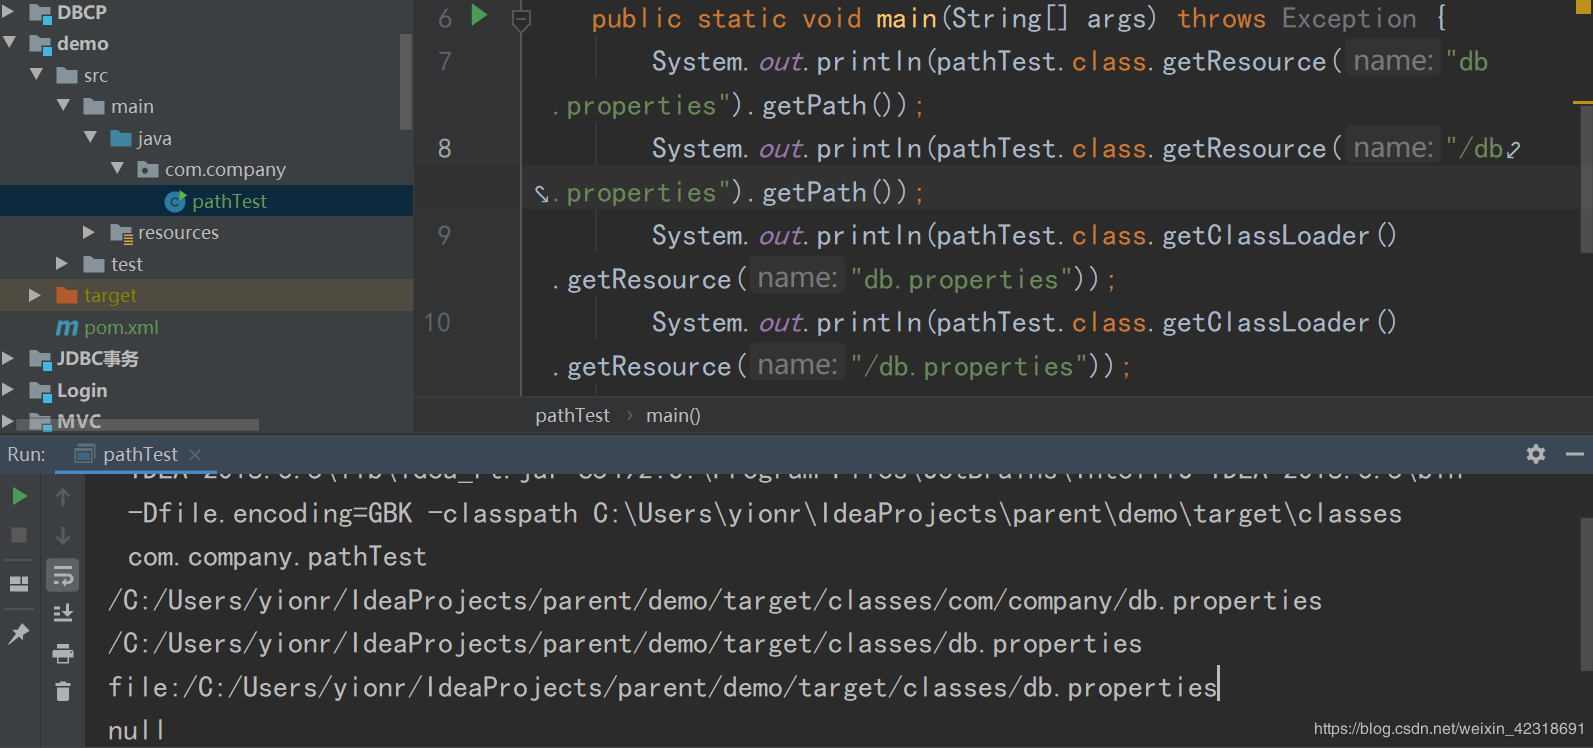Click the resources folder icon
The image size is (1593, 748).
pos(122,234)
